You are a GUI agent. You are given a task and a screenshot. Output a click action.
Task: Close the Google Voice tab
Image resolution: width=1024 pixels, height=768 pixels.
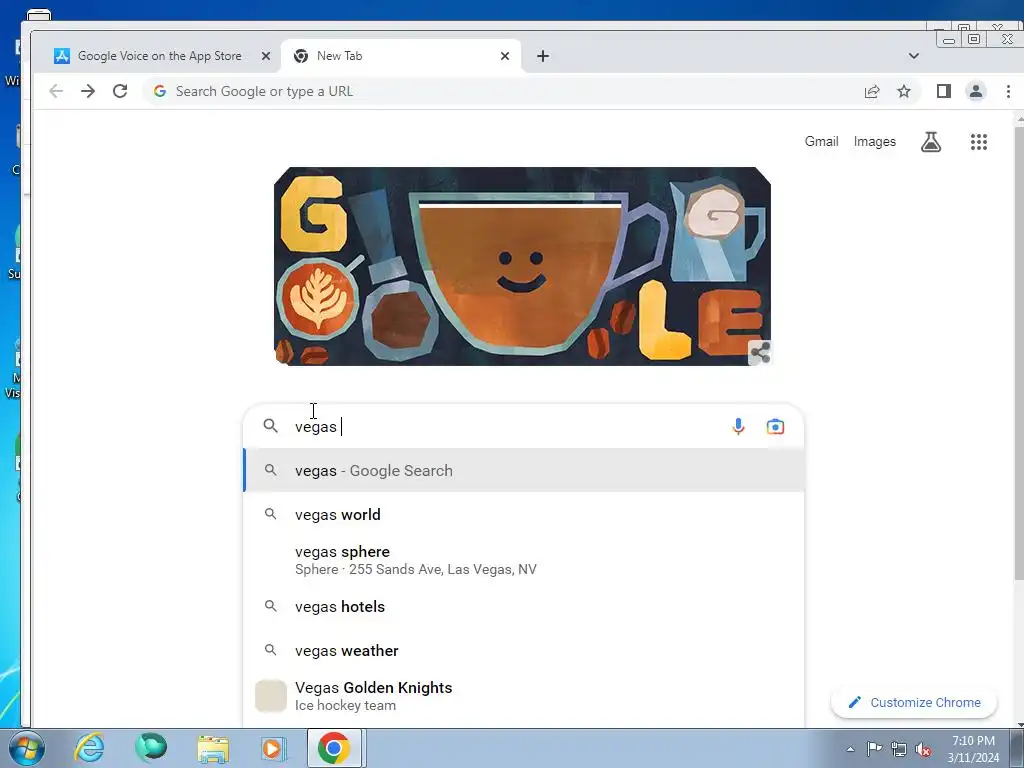pos(266,56)
